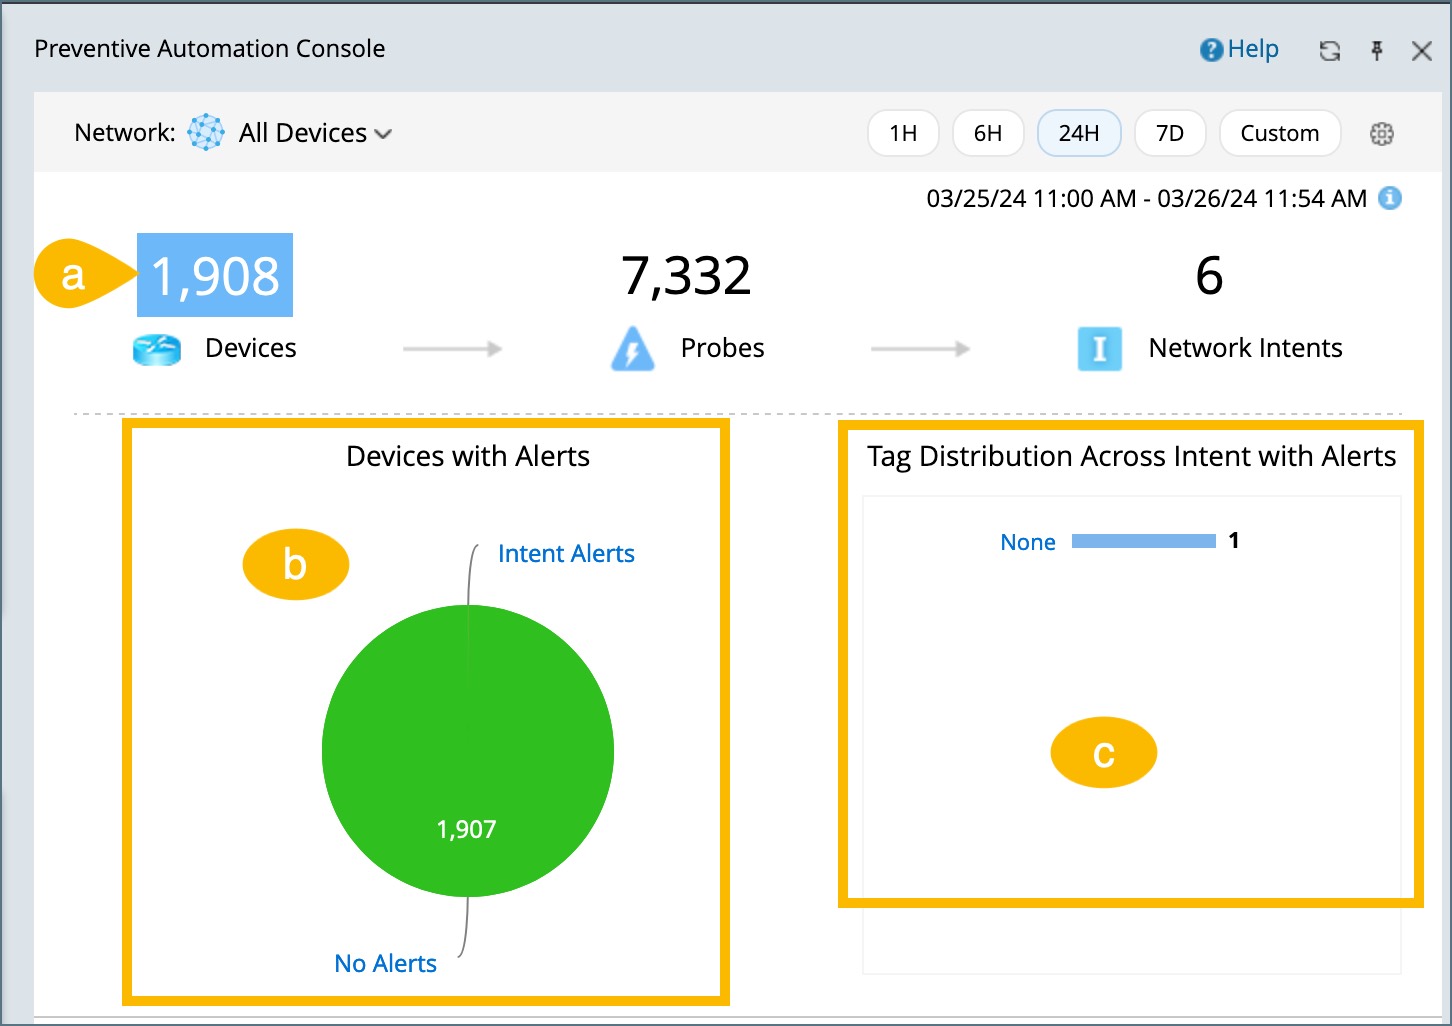1452x1026 pixels.
Task: Click the Devices label
Action: tap(251, 348)
